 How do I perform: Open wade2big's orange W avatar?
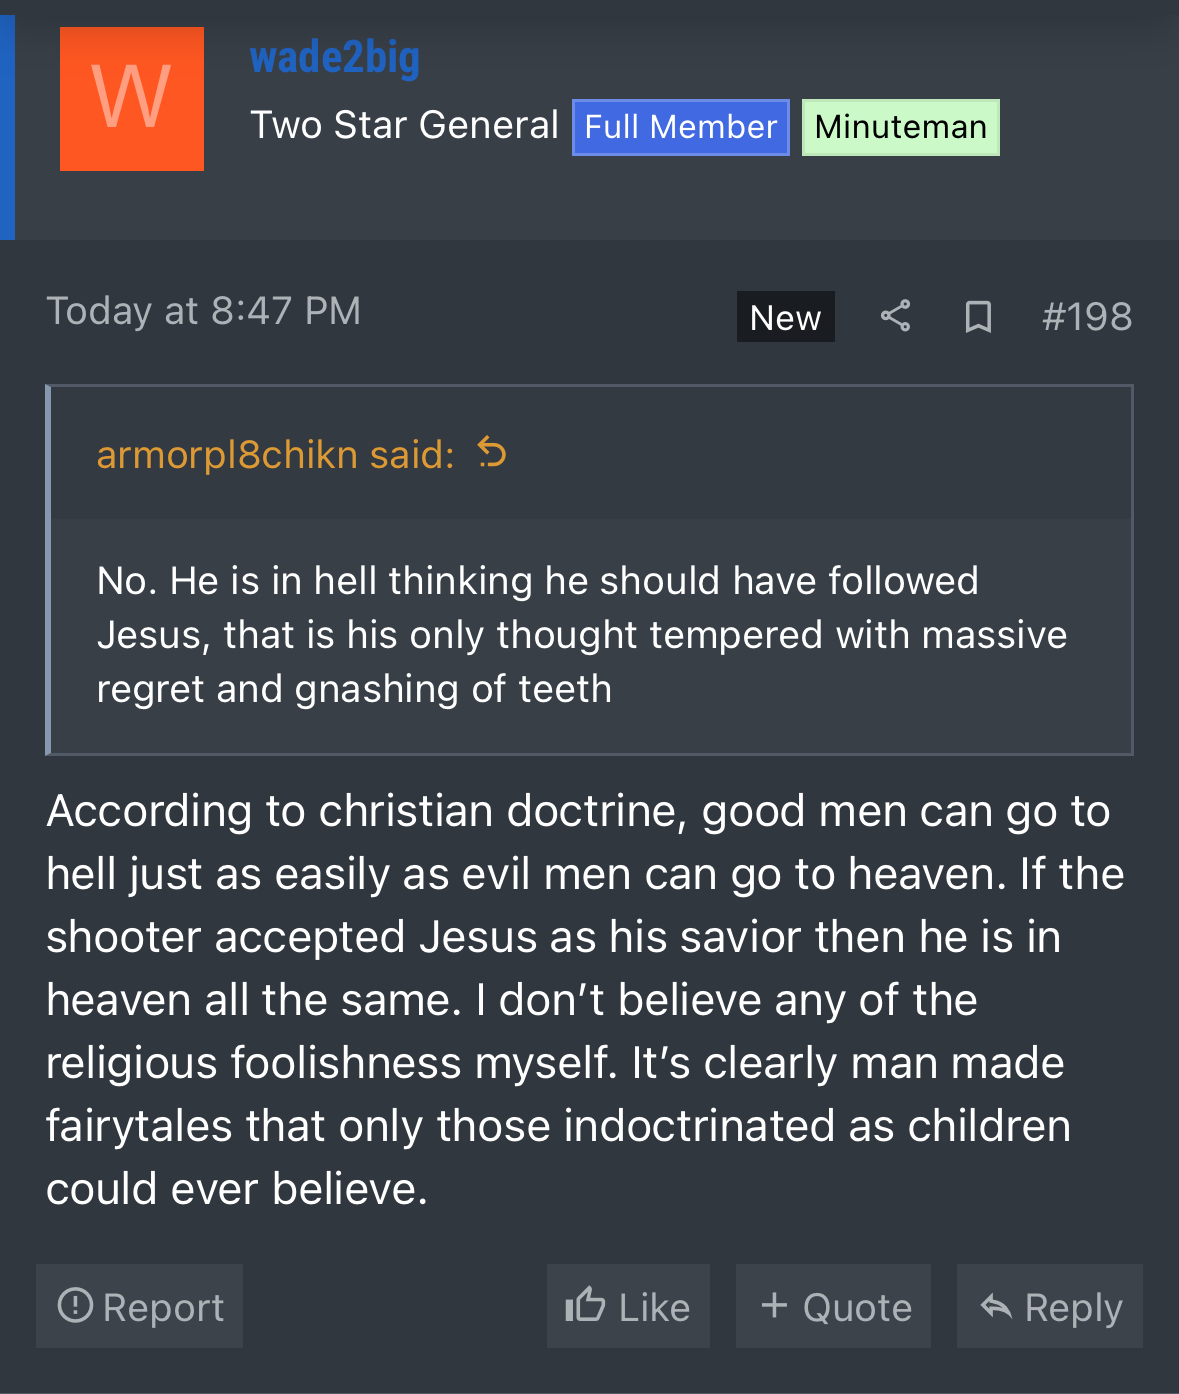[132, 99]
